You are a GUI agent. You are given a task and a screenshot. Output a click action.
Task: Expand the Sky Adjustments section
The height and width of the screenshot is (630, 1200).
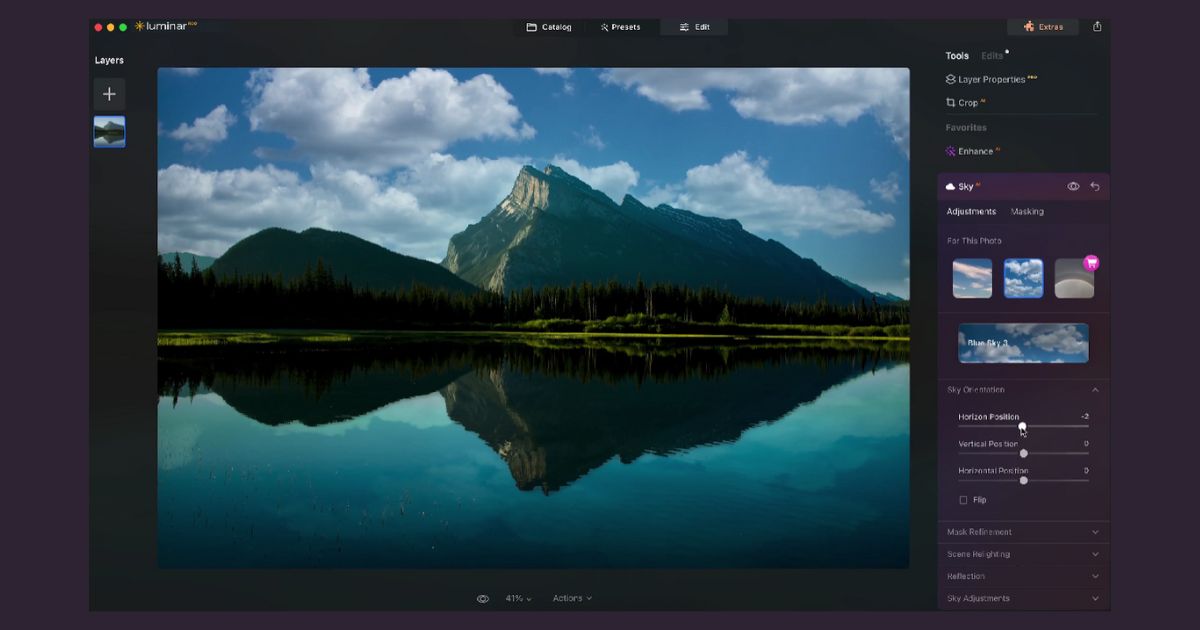(1023, 598)
